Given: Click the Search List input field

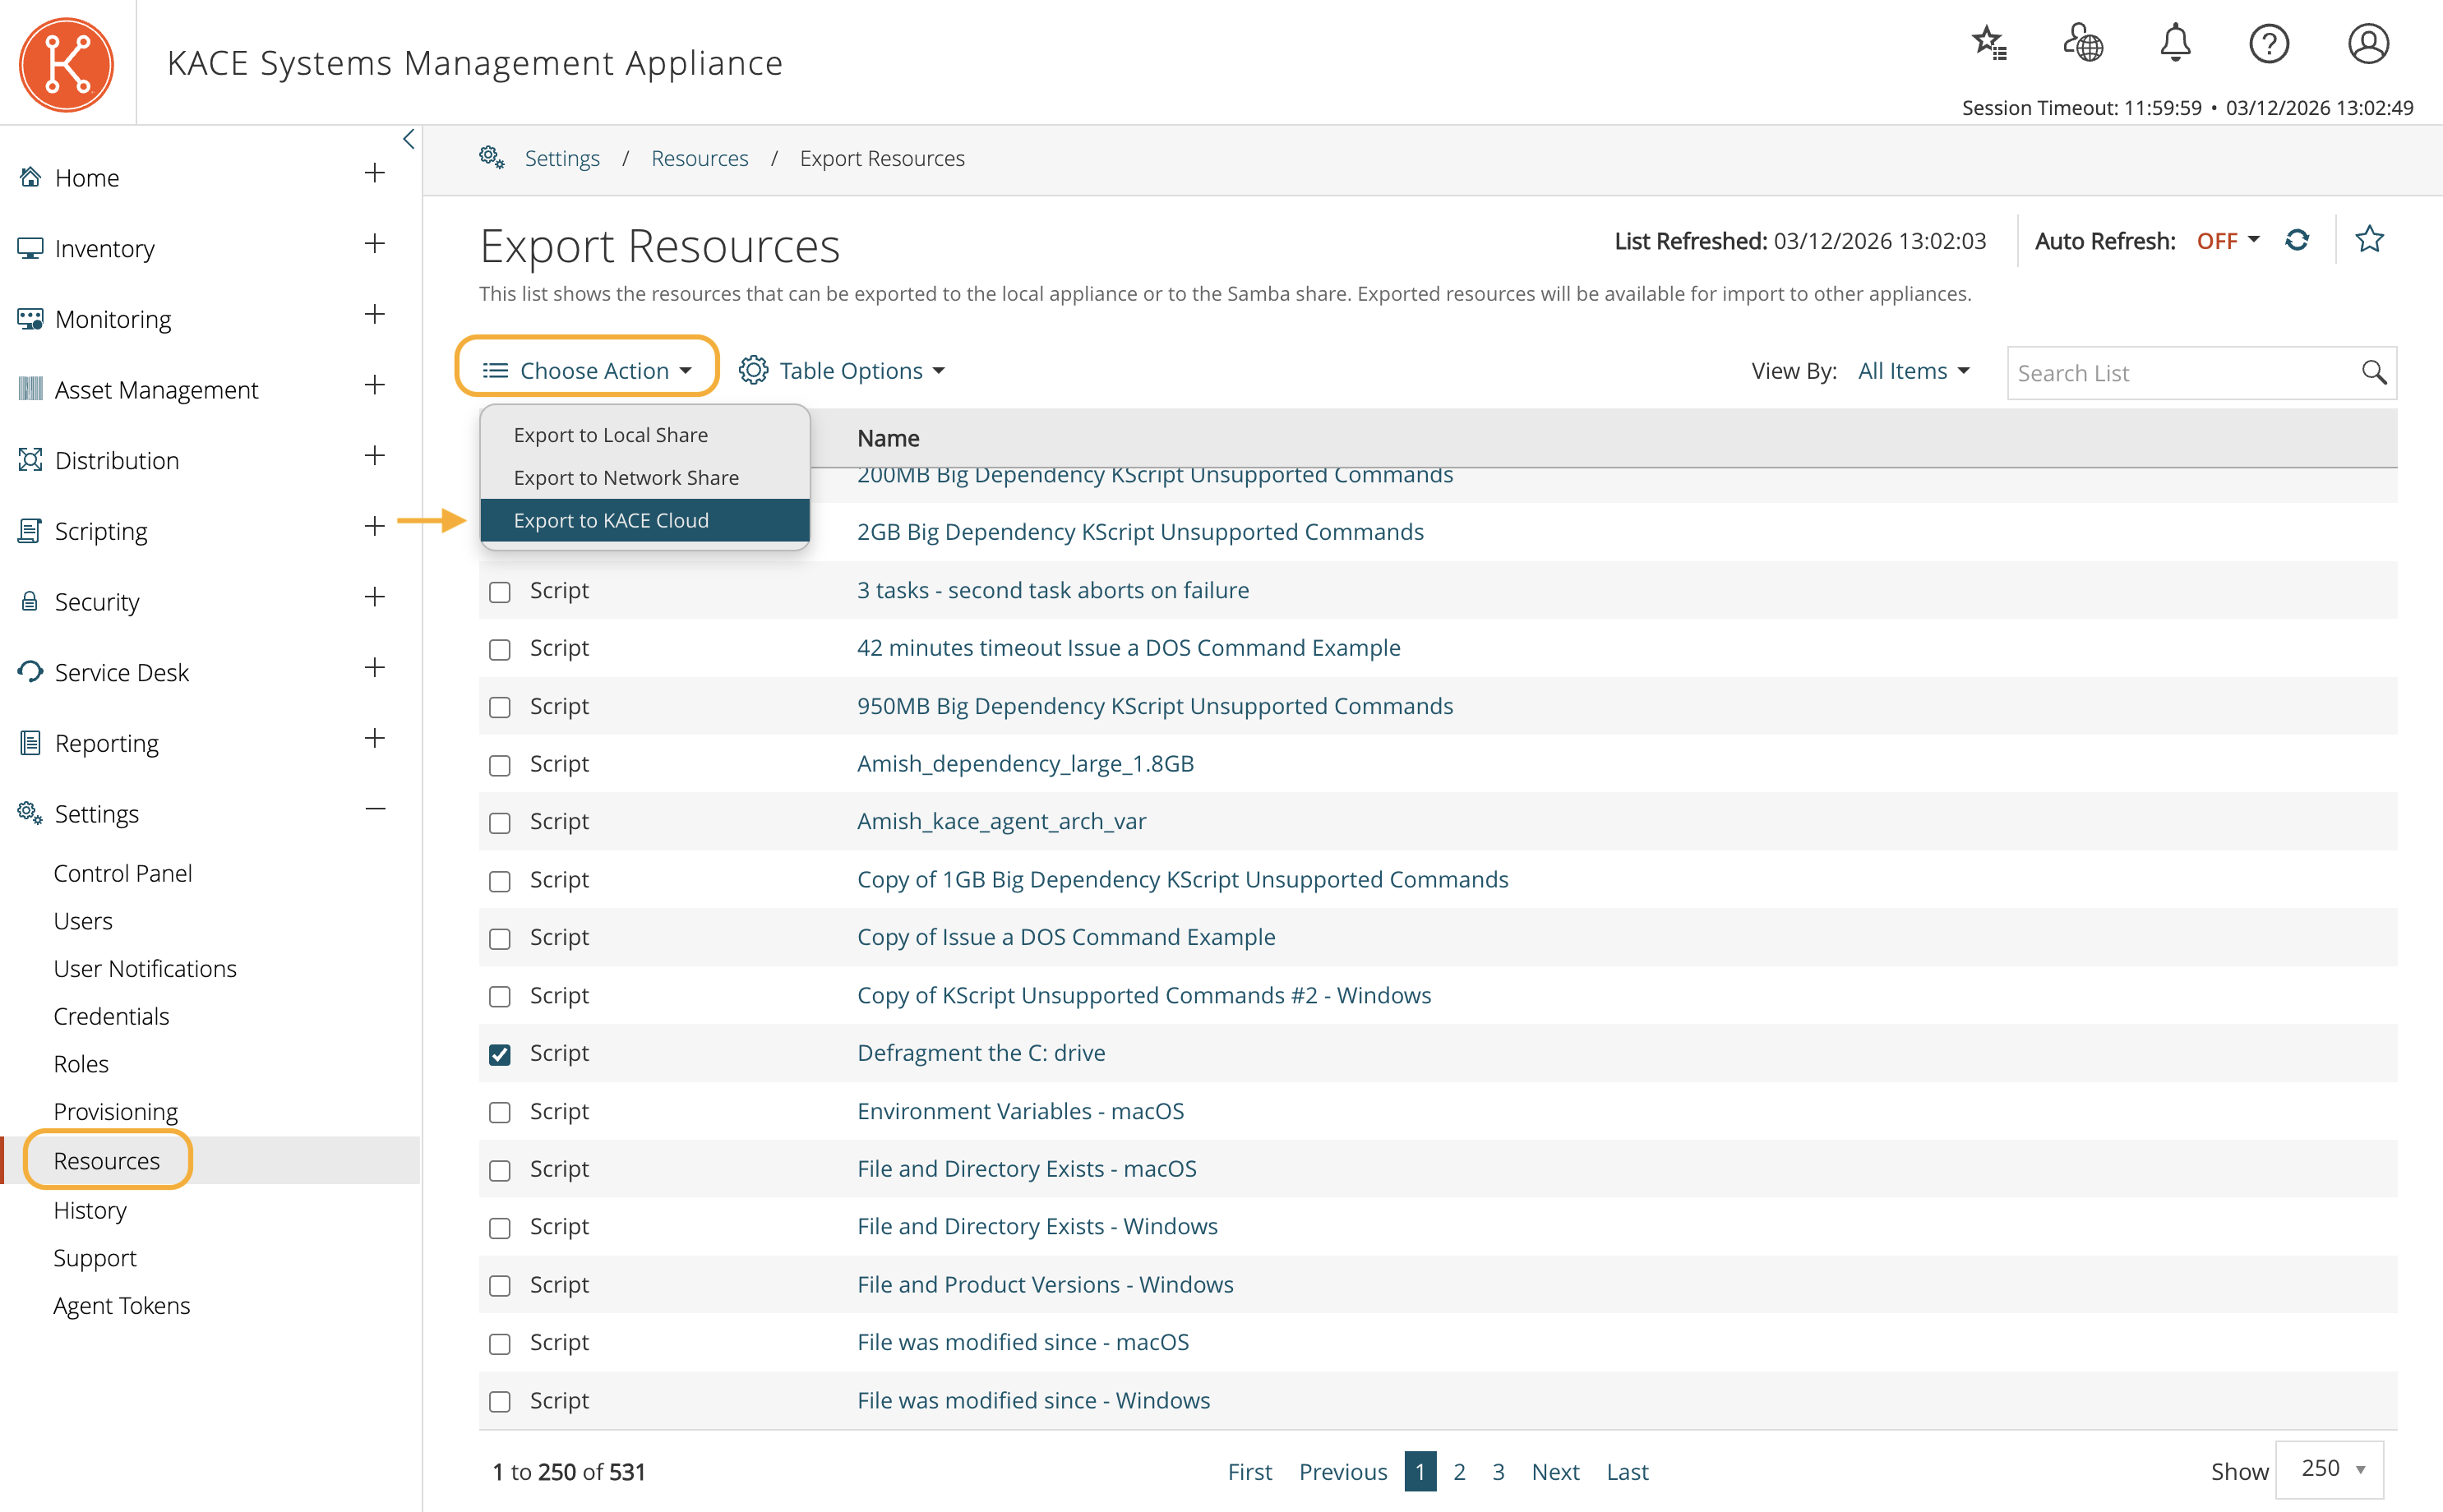Looking at the screenshot, I should click(x=2180, y=373).
